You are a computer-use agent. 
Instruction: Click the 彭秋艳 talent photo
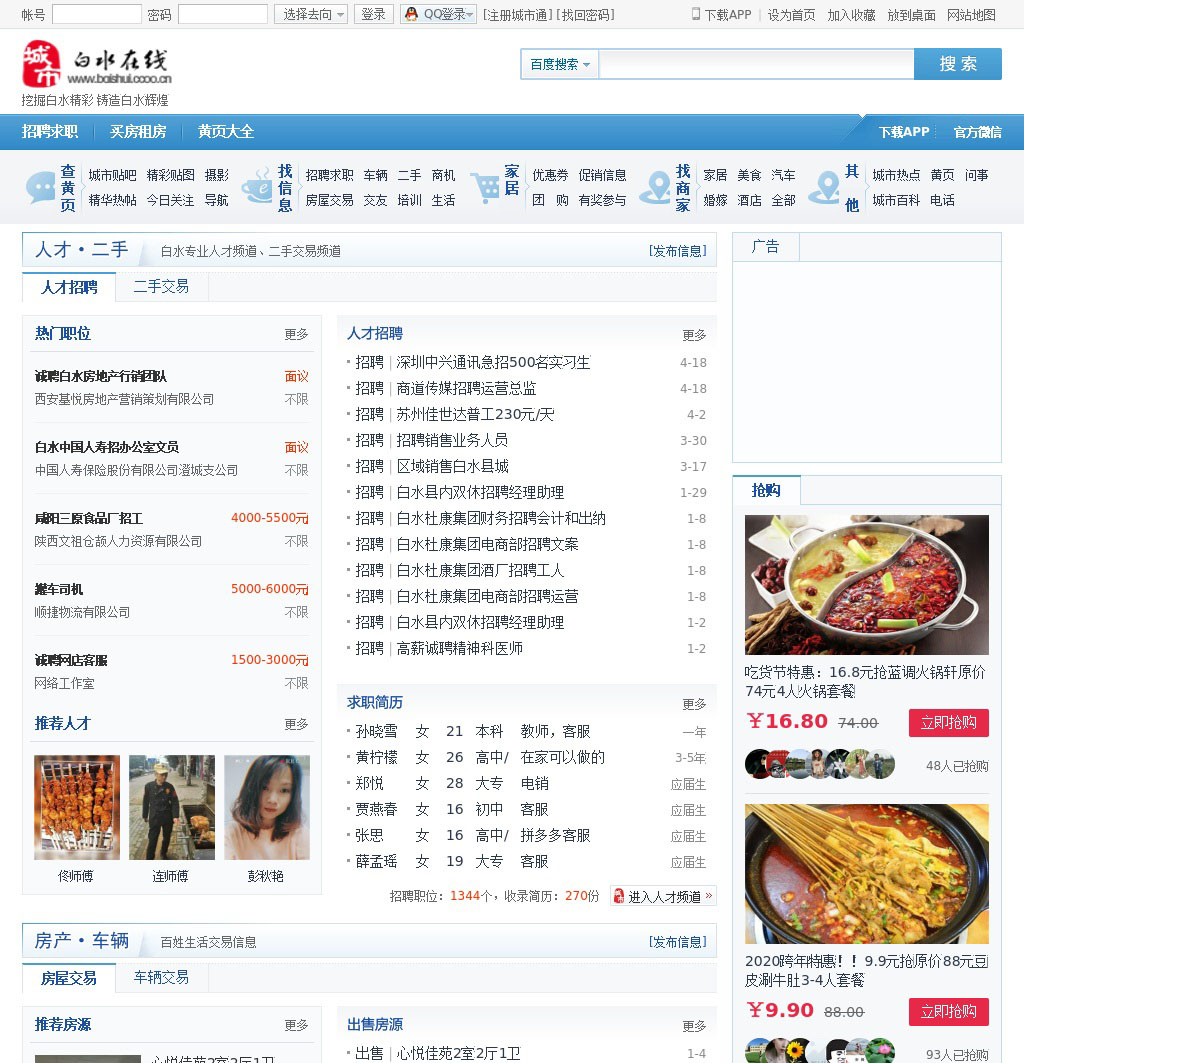(x=267, y=807)
